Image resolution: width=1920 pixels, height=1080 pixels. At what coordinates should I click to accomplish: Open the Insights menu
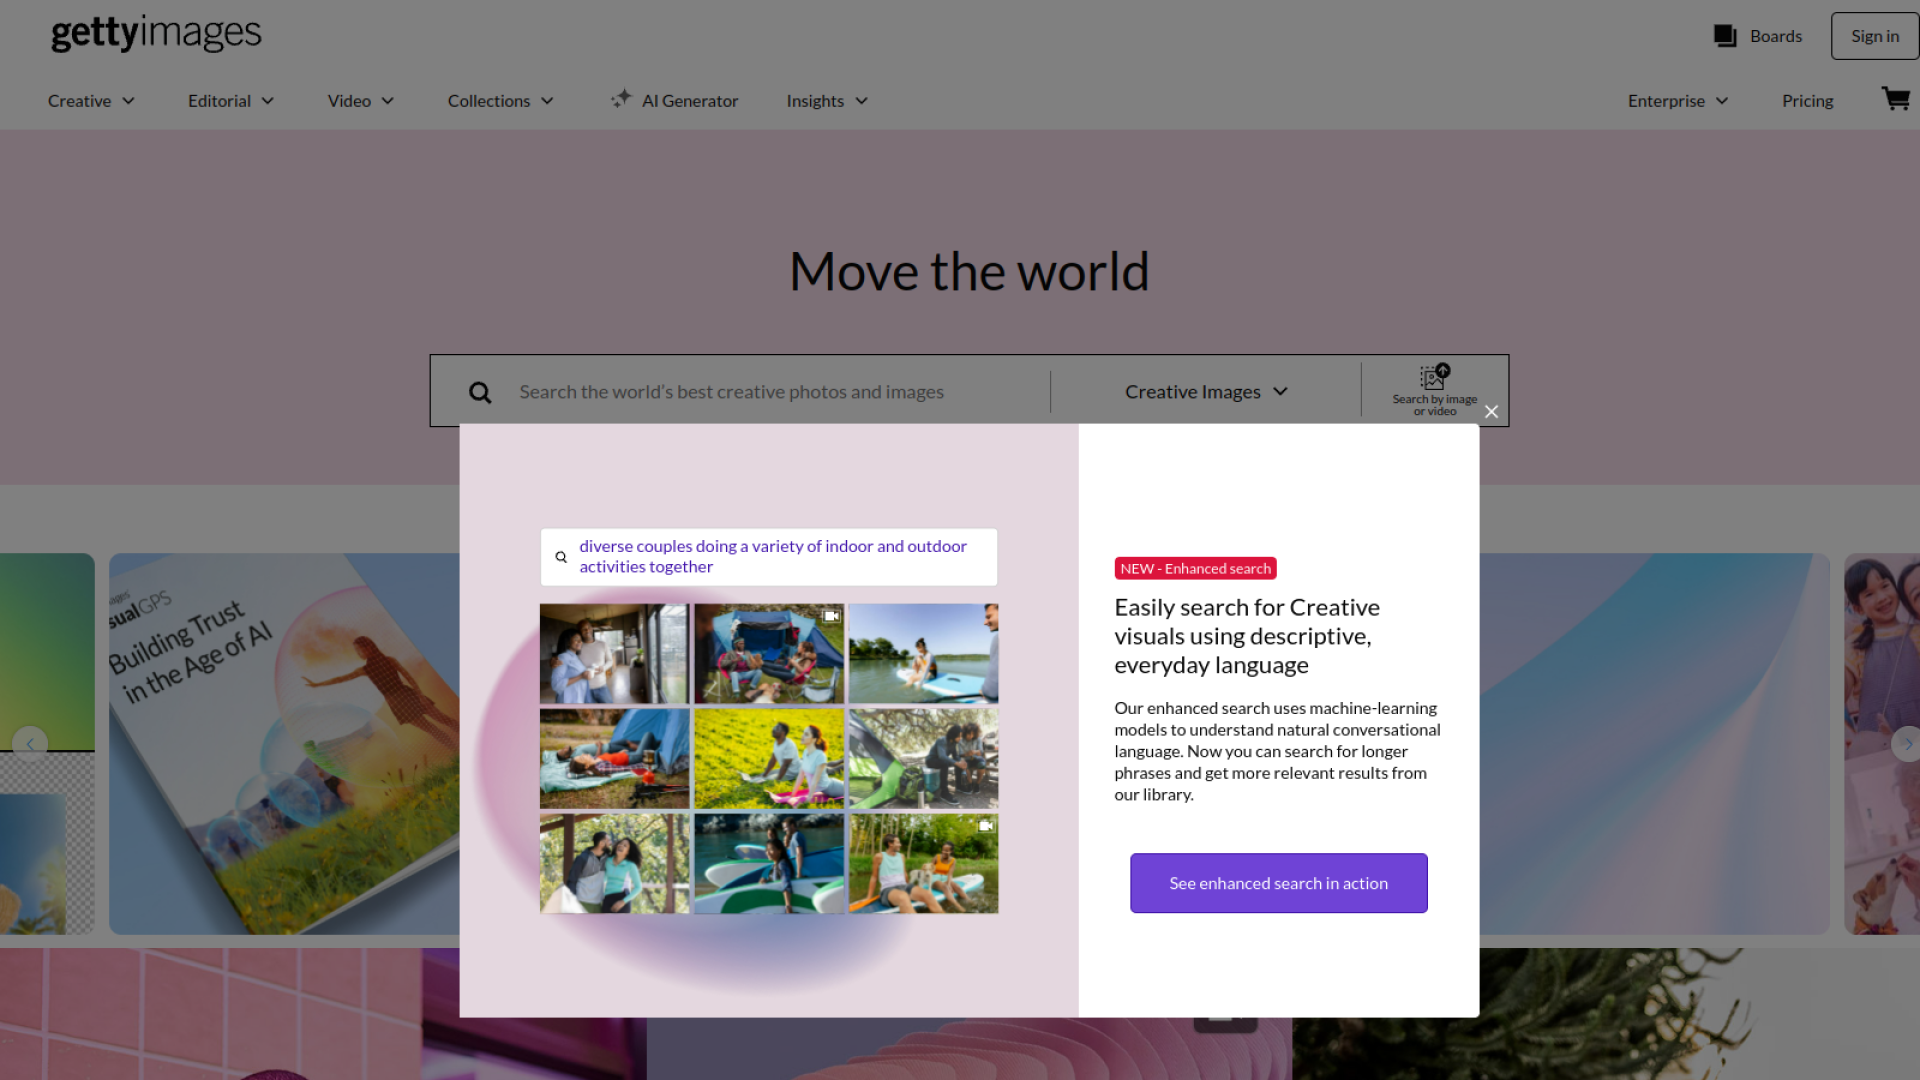coord(827,101)
